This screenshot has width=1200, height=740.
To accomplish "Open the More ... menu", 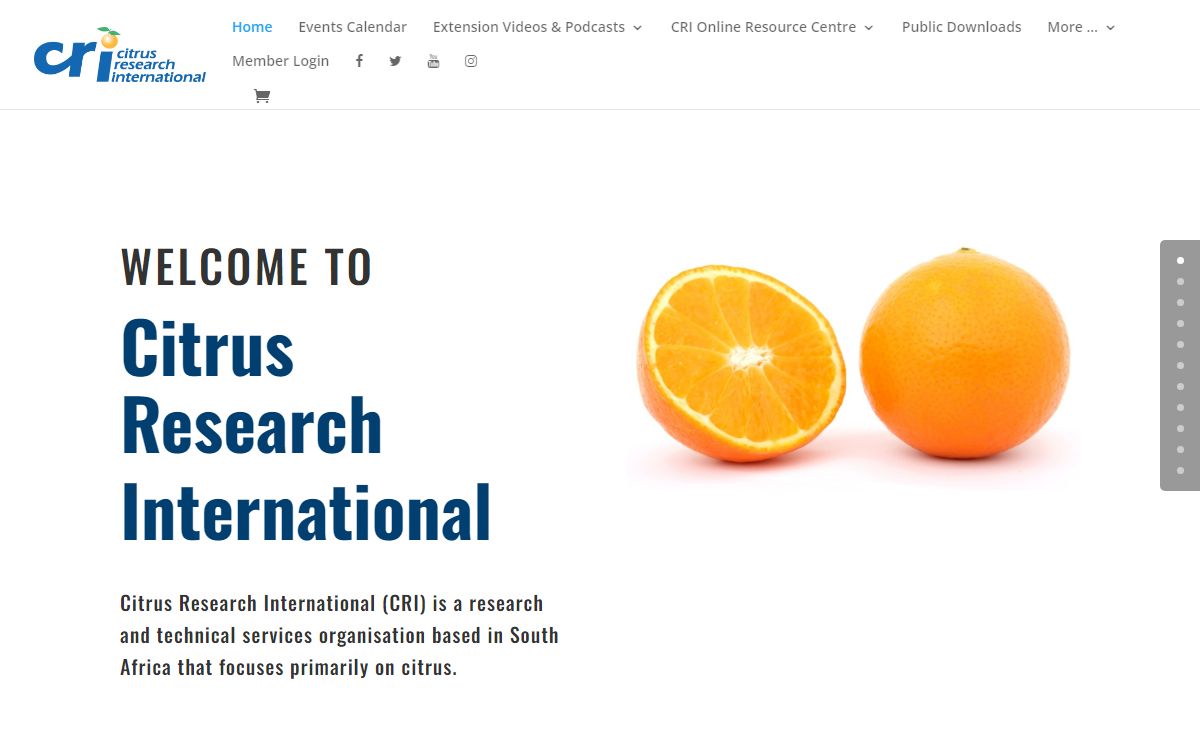I will [1081, 27].
